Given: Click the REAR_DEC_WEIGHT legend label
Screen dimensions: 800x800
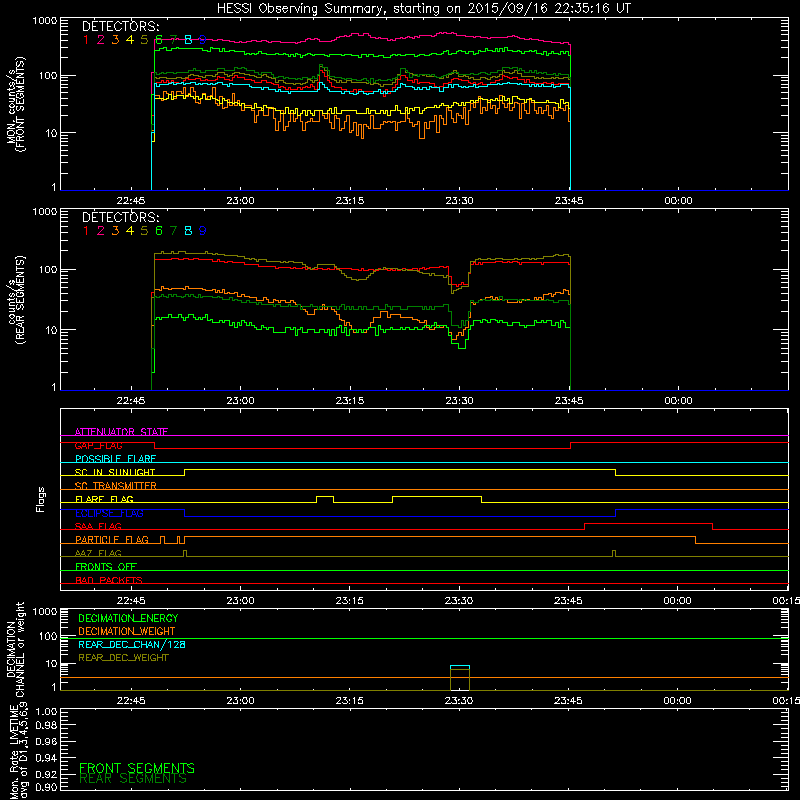Looking at the screenshot, I should coord(123,658).
